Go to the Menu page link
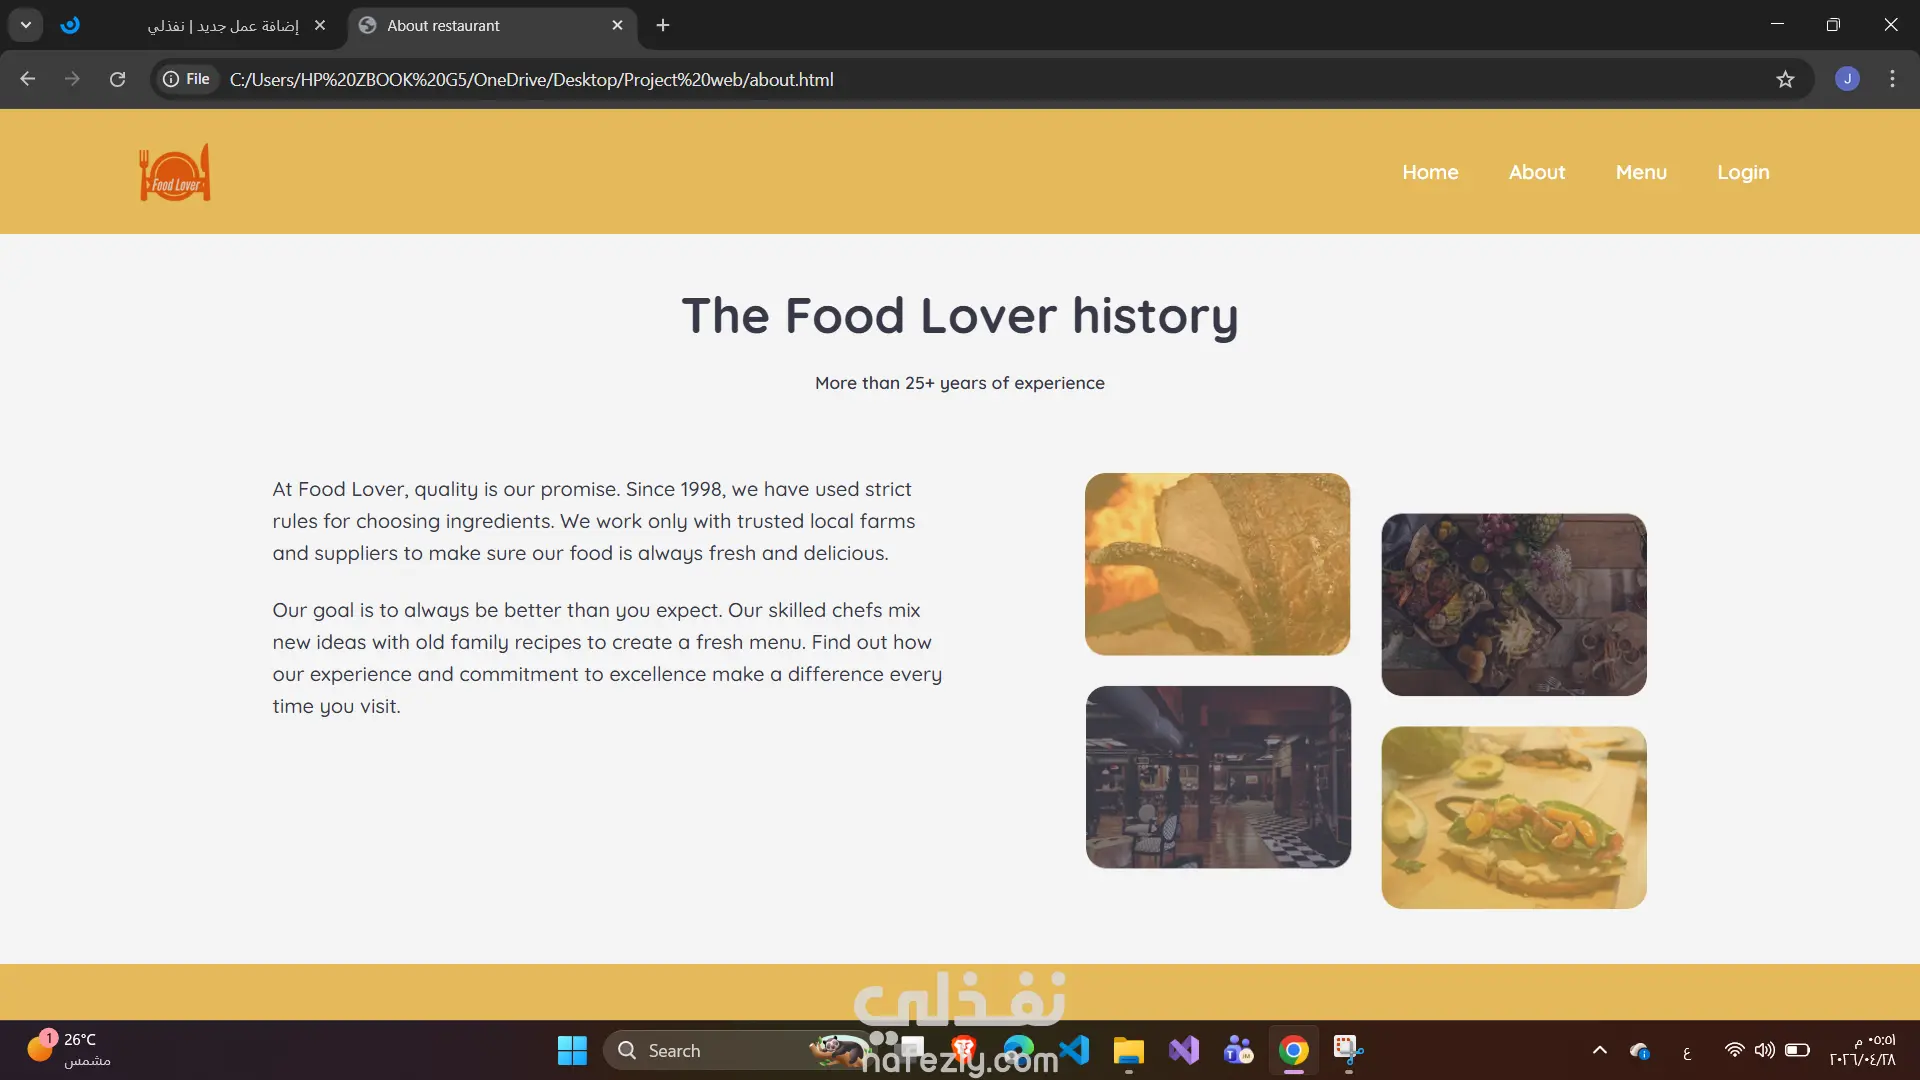This screenshot has height=1080, width=1920. 1641,172
